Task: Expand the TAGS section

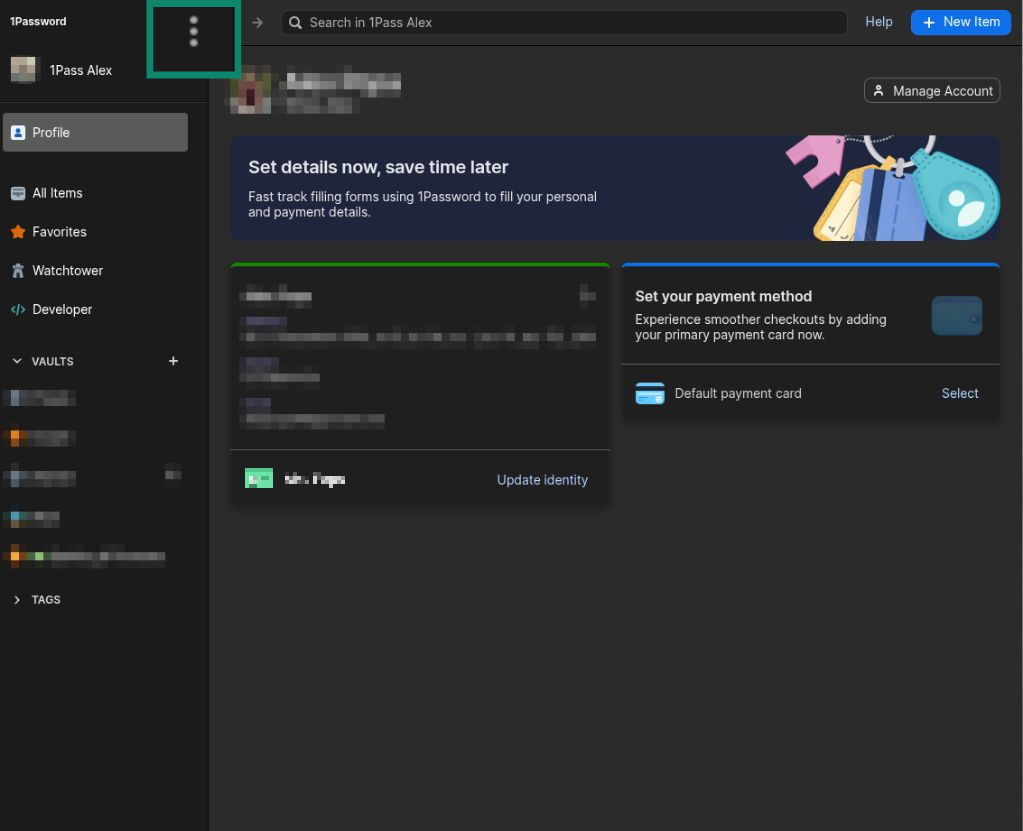Action: pos(17,600)
